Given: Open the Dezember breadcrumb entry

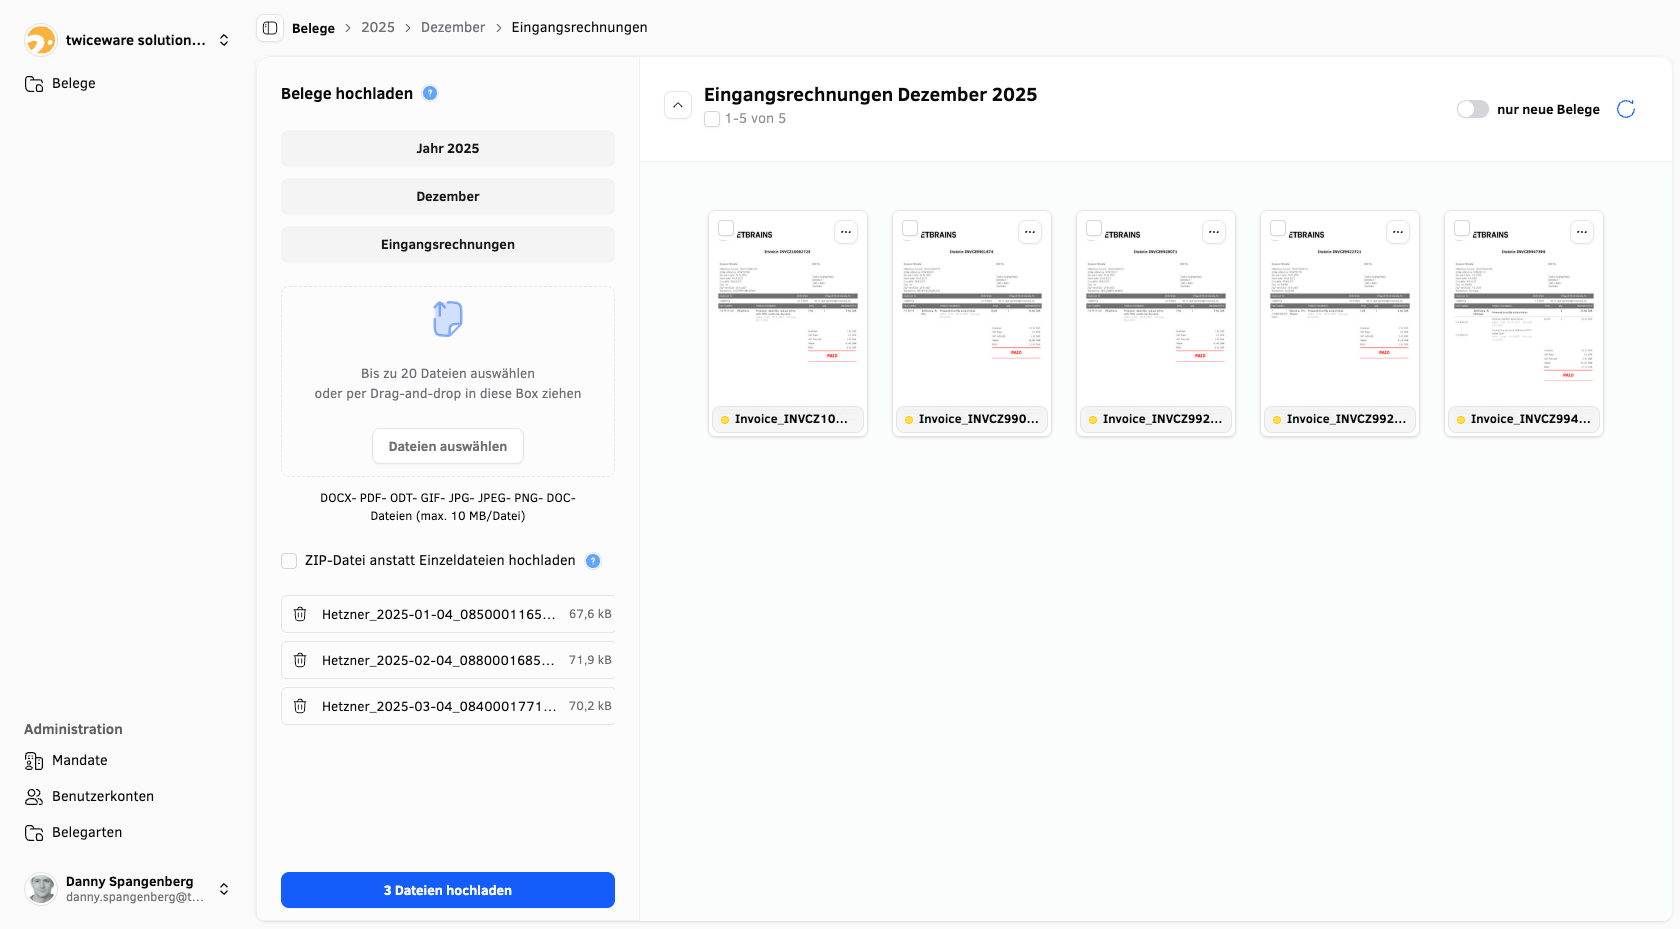Looking at the screenshot, I should 452,27.
